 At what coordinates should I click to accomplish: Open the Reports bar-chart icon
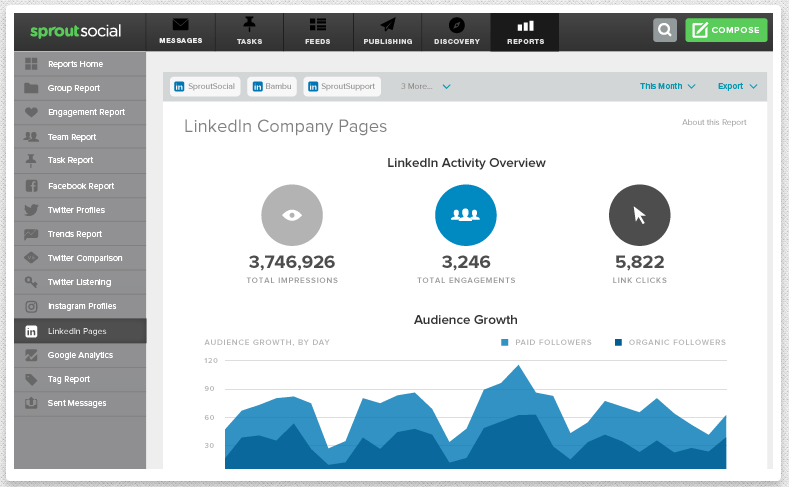525,26
